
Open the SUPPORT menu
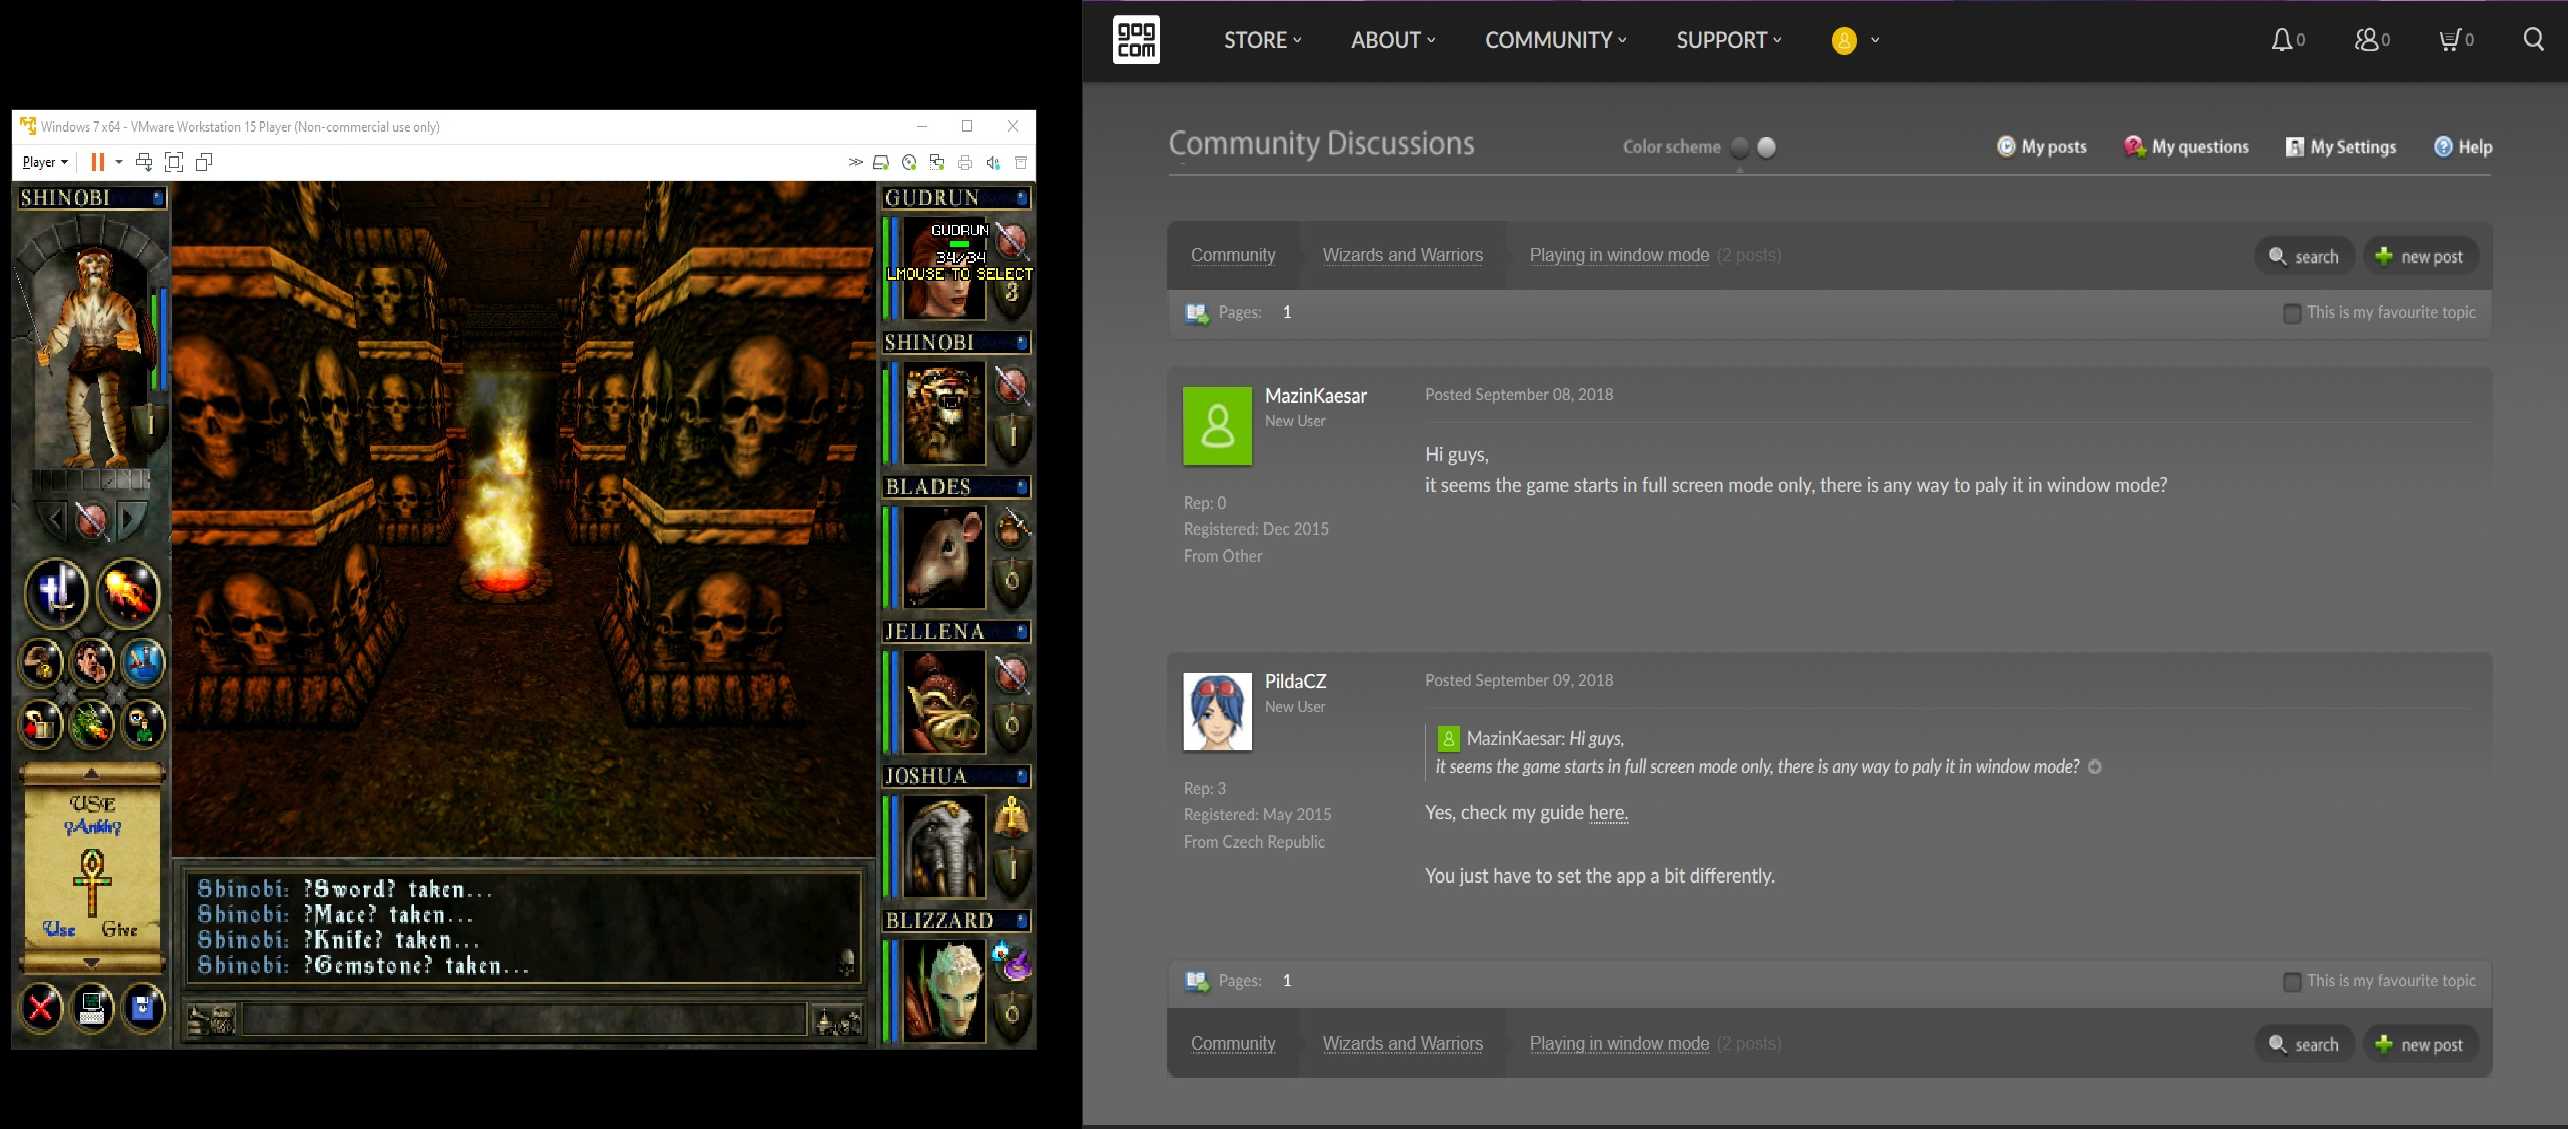1729,40
